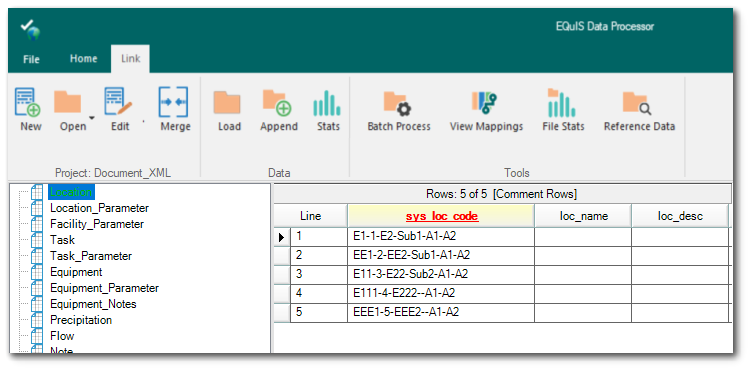The height and width of the screenshot is (369, 749).
Task: Select Location_Parameter in the tree
Action: [x=99, y=208]
